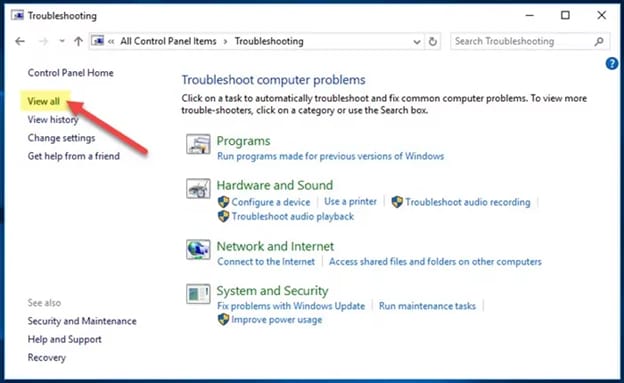Click Troubleshooting breadcrumb segment
Image resolution: width=624 pixels, height=383 pixels.
[269, 41]
